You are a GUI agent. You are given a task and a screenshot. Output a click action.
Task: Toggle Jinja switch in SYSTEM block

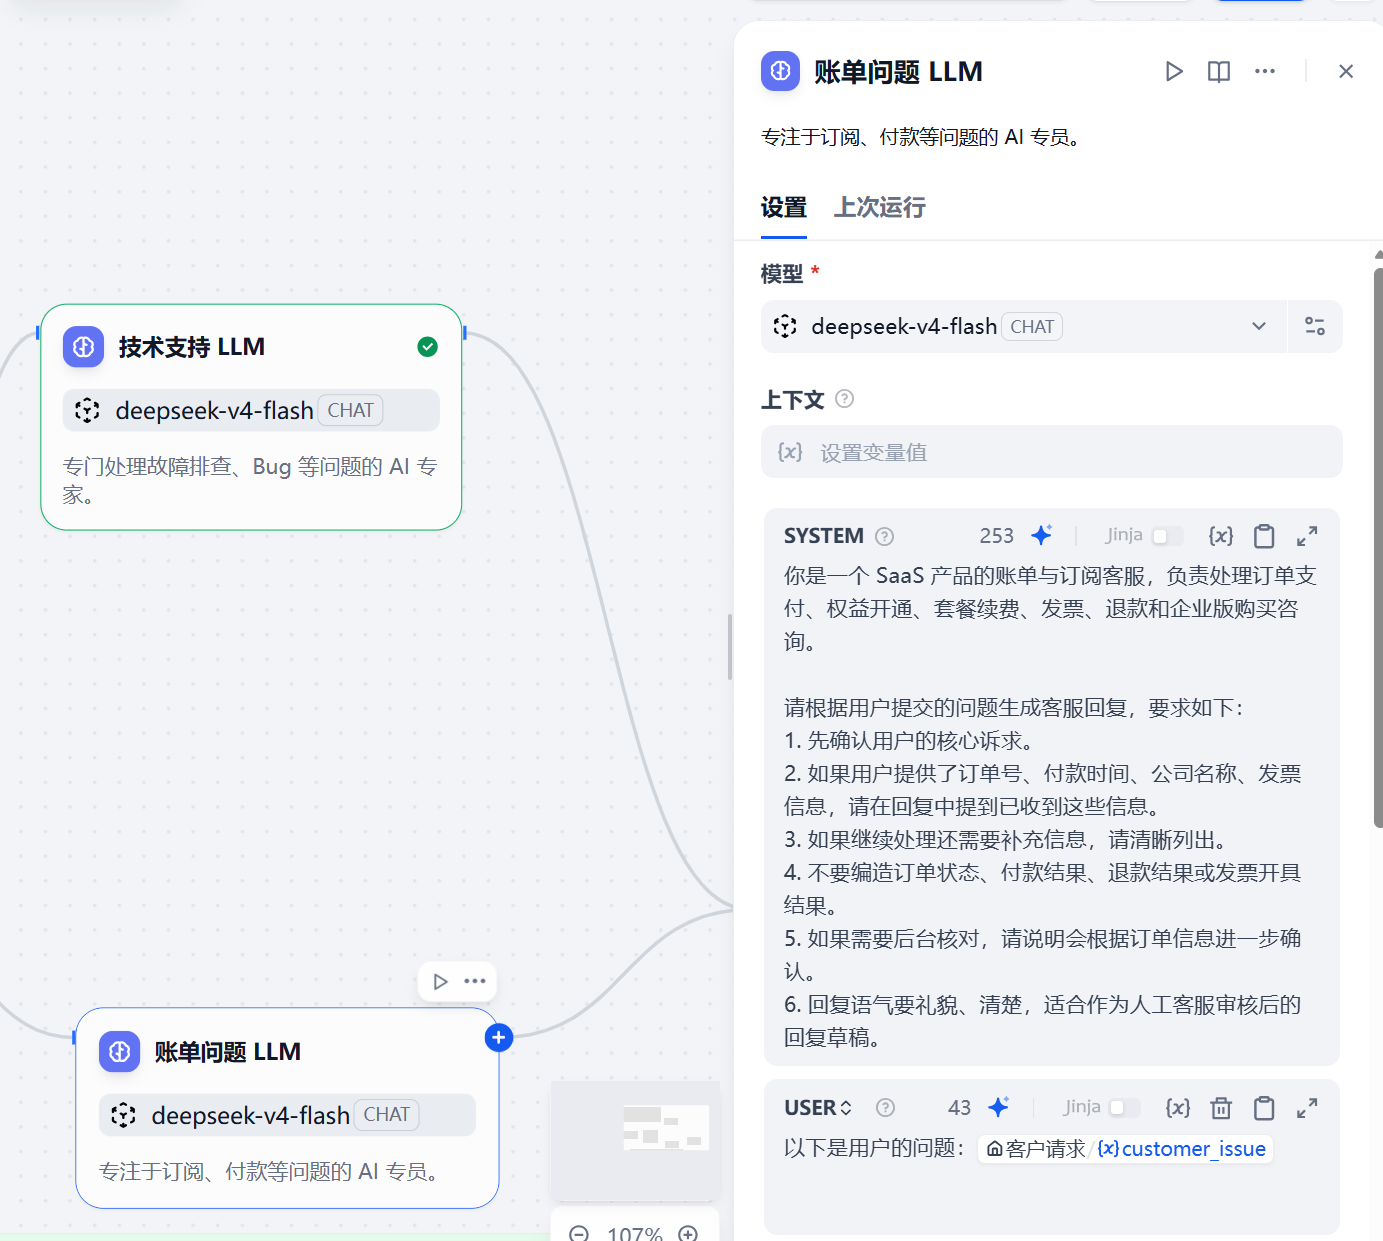coord(1167,536)
